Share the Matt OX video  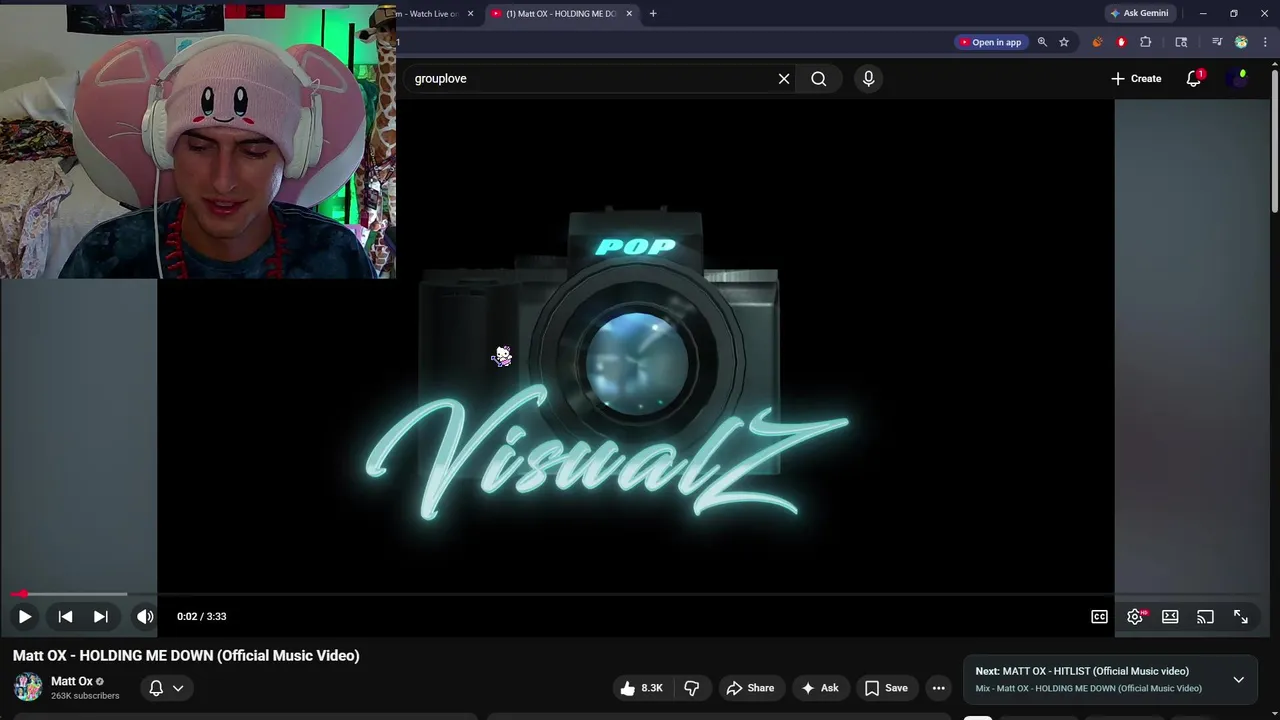(750, 688)
